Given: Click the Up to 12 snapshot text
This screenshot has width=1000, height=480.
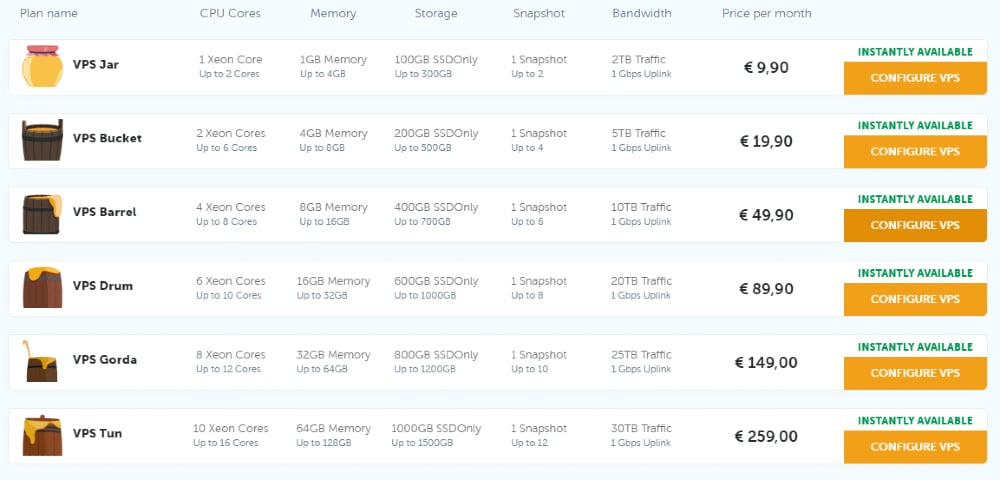Looking at the screenshot, I should tap(529, 443).
